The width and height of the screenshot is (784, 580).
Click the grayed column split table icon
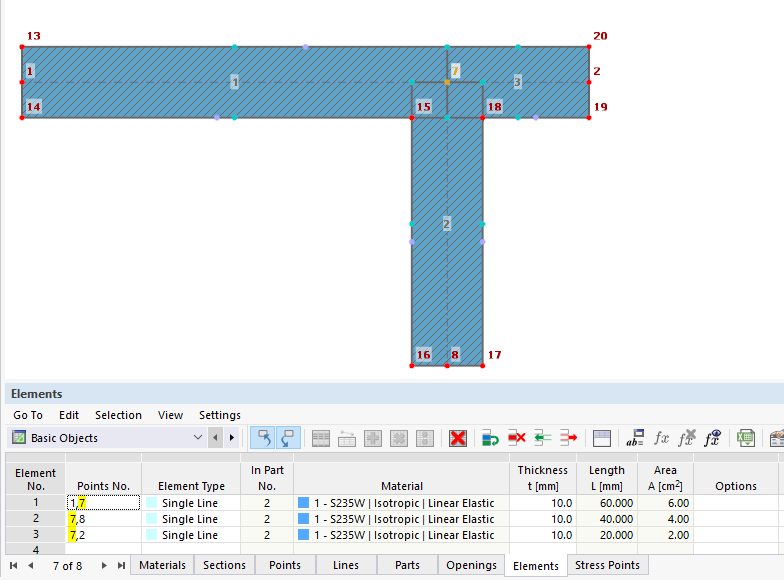[x=424, y=438]
